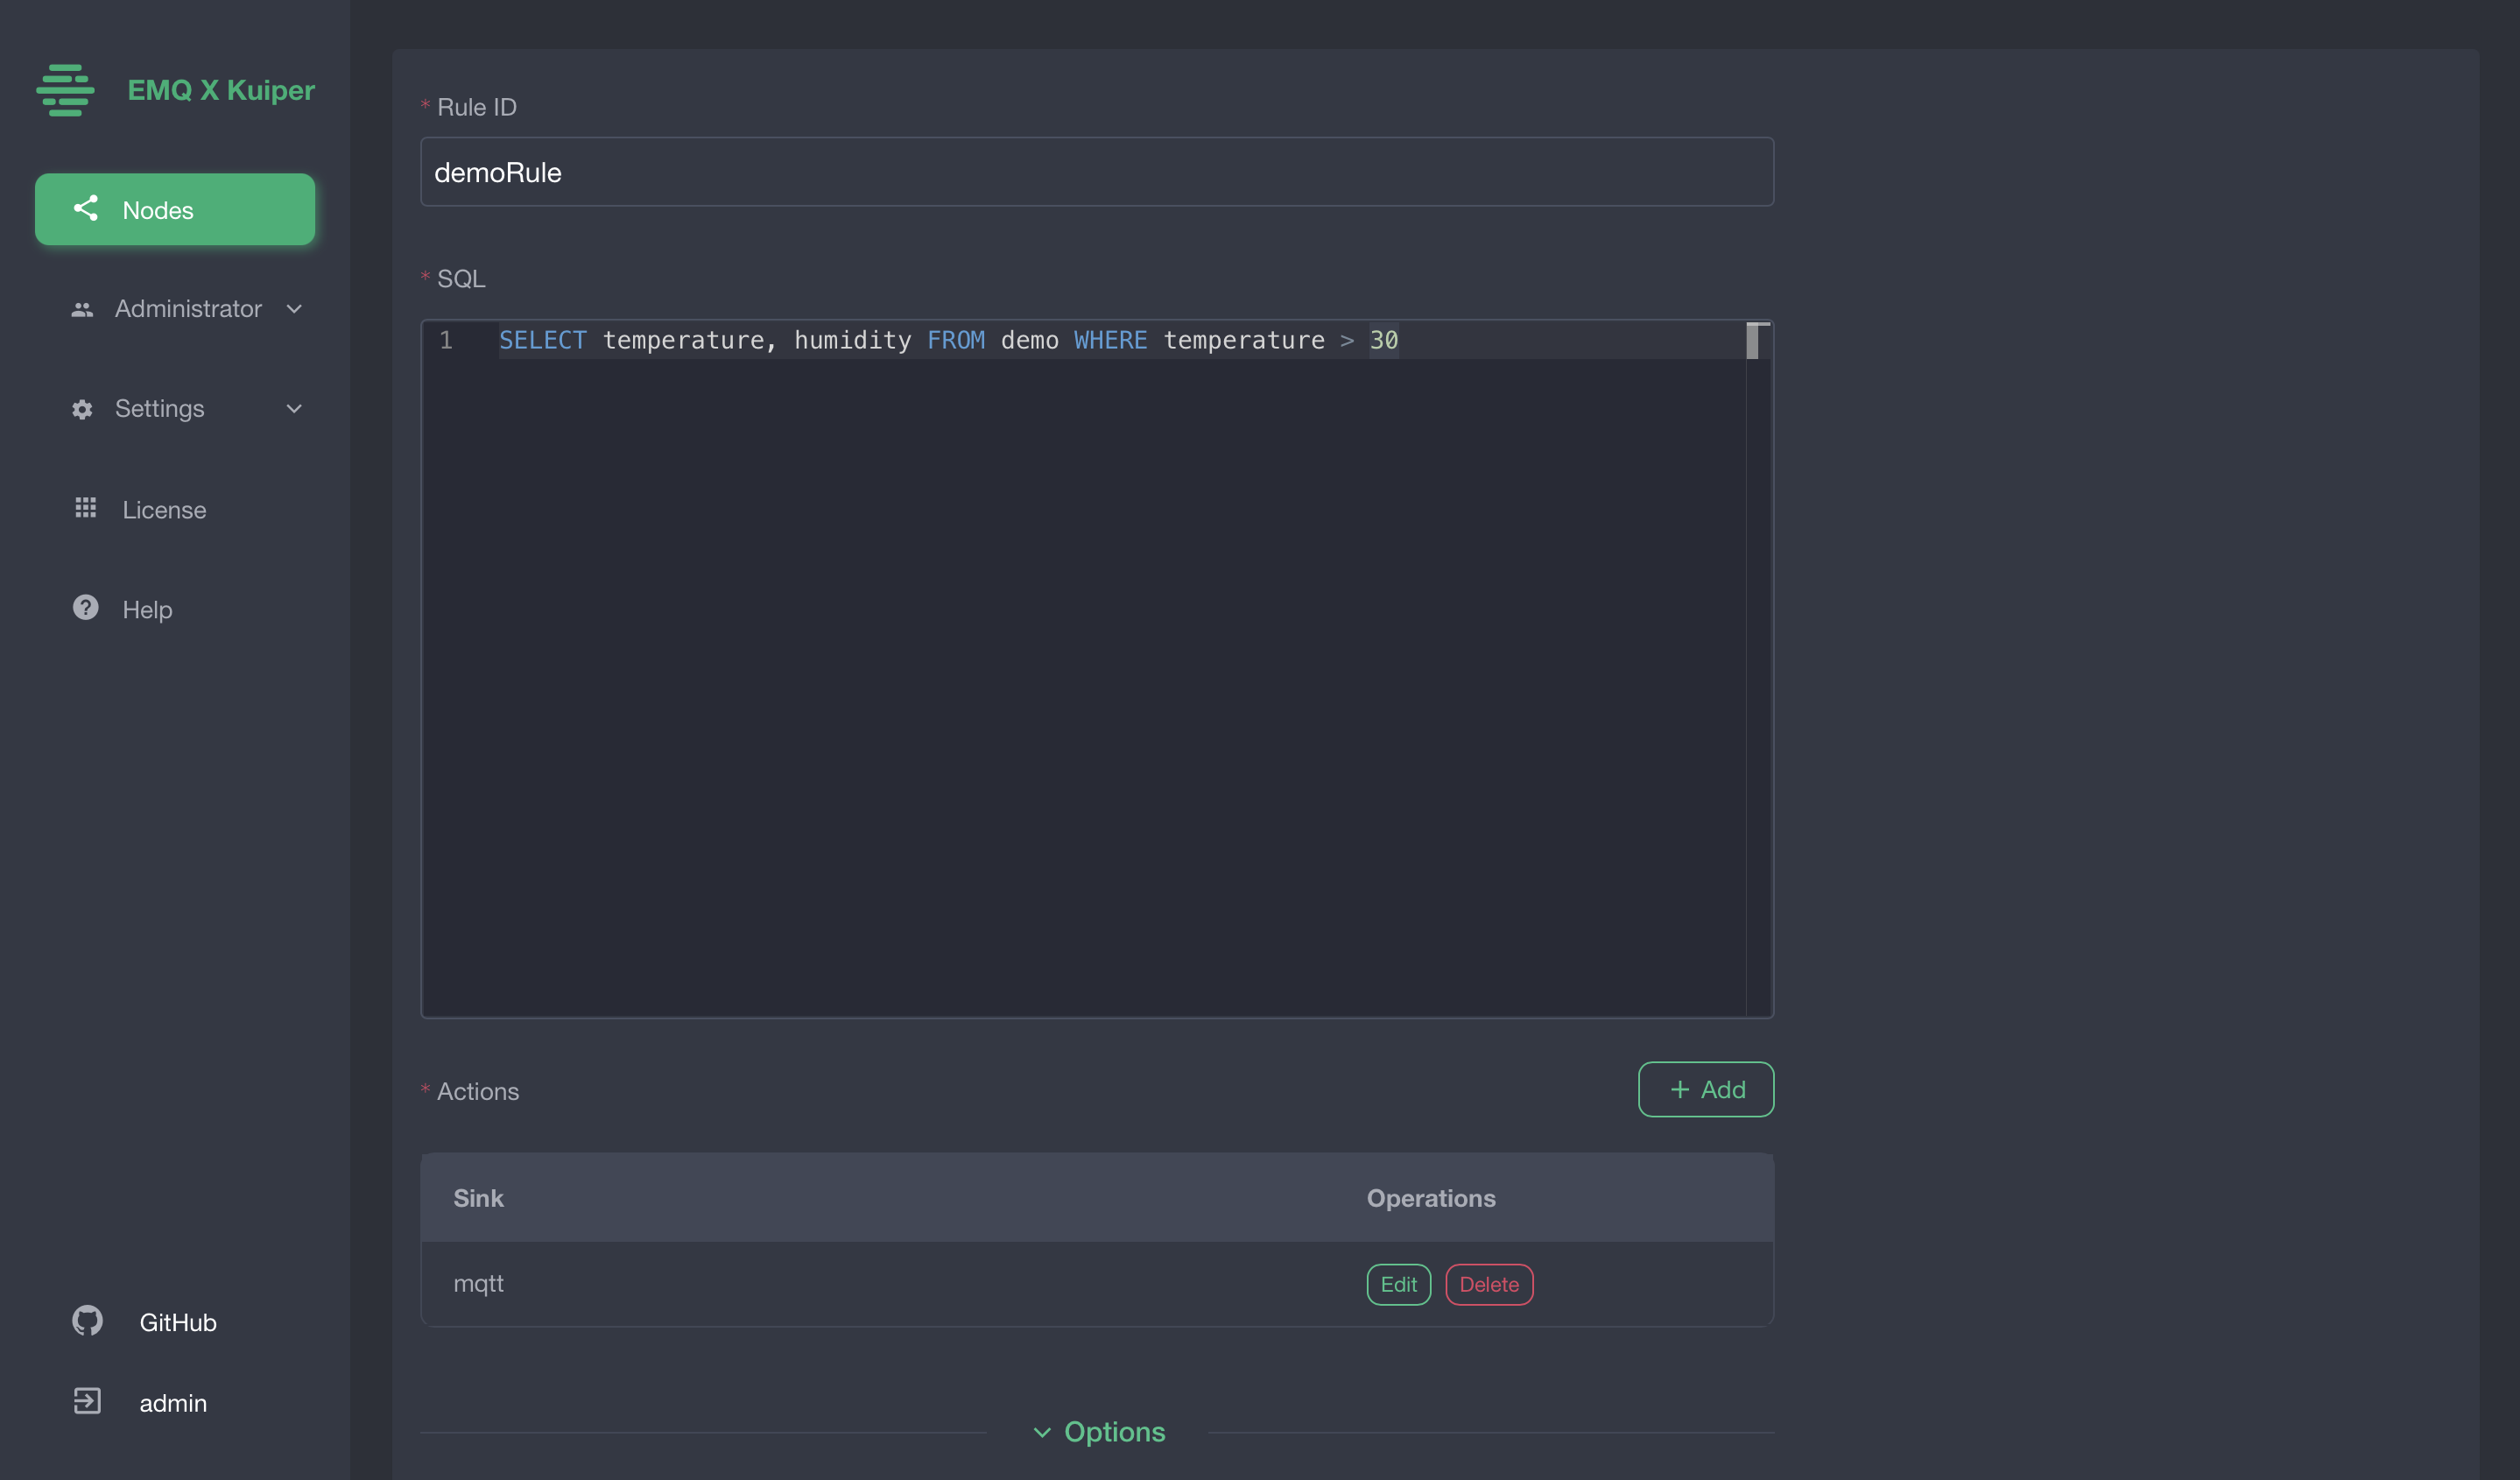Image resolution: width=2520 pixels, height=1480 pixels.
Task: Click the EMQ X Kuiper logo icon
Action: pyautogui.click(x=65, y=90)
